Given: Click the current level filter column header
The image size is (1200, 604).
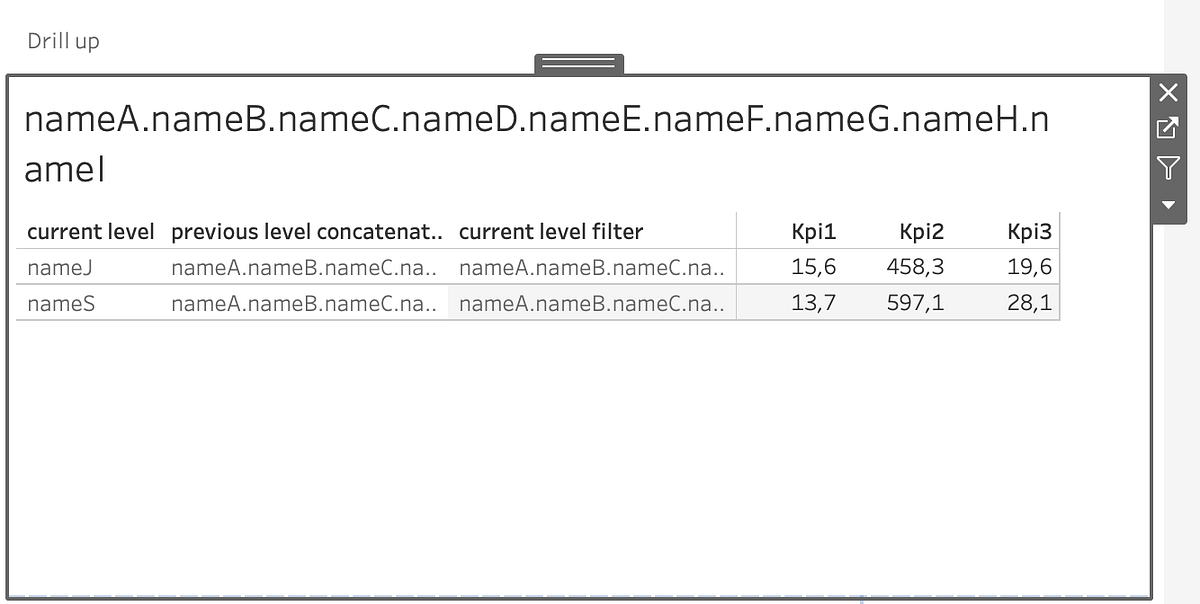Looking at the screenshot, I should pos(551,231).
